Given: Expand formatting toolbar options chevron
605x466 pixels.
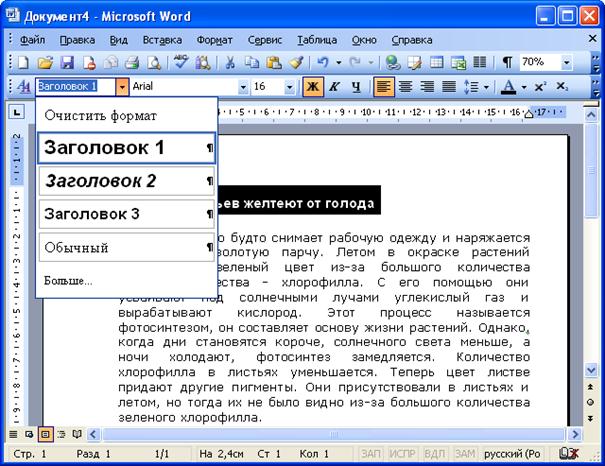Looking at the screenshot, I should [x=596, y=87].
